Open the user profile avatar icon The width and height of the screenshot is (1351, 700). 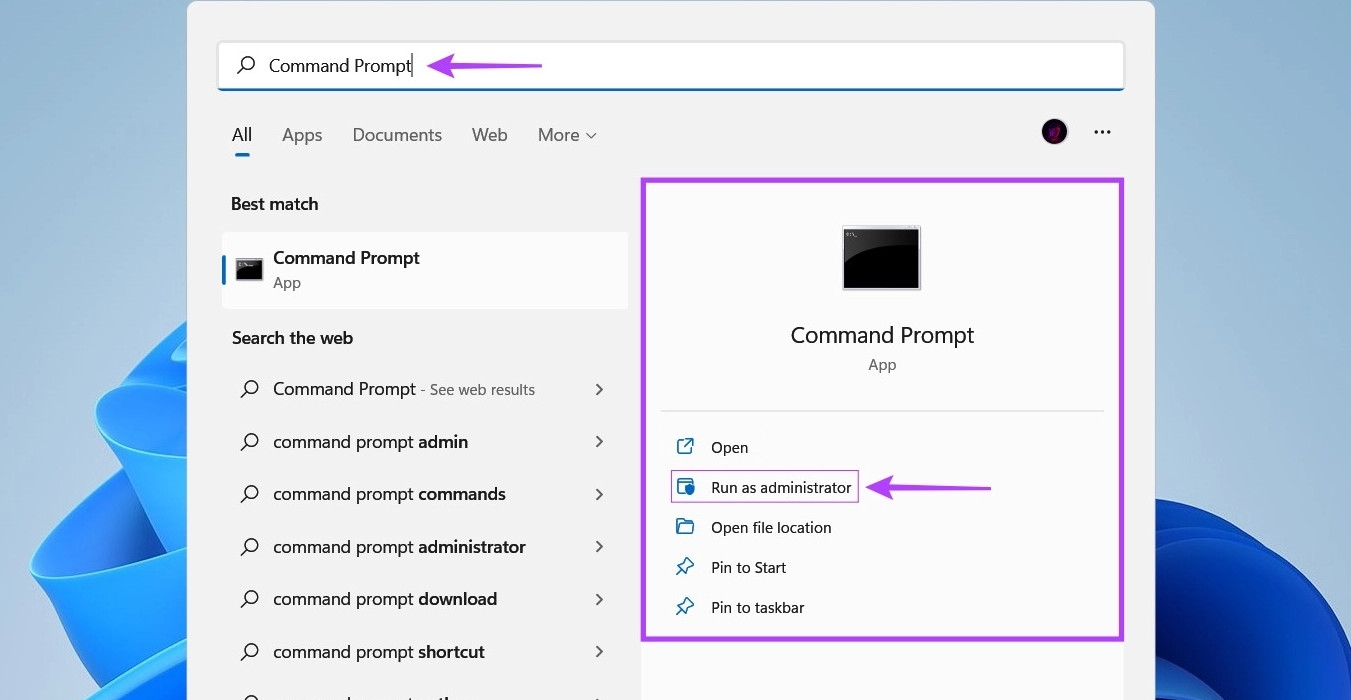(1054, 132)
